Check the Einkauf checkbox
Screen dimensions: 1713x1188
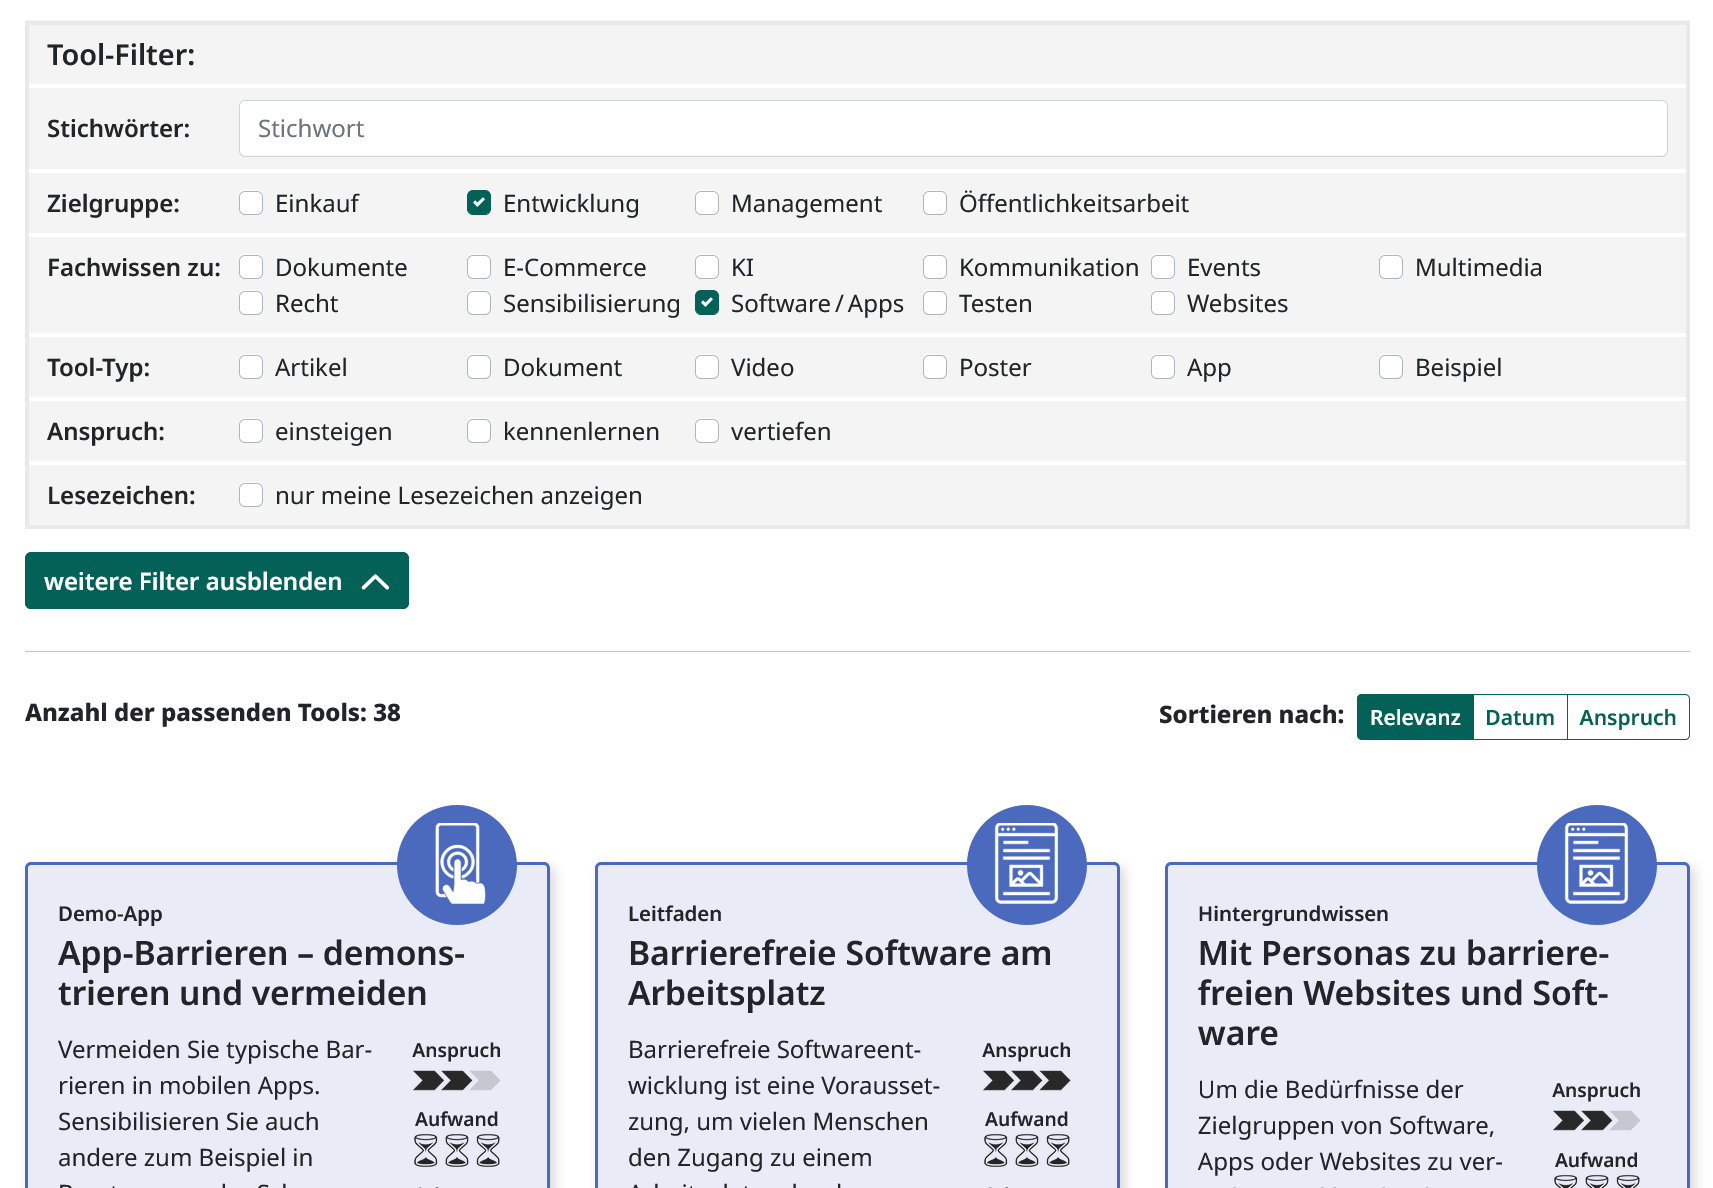[251, 203]
